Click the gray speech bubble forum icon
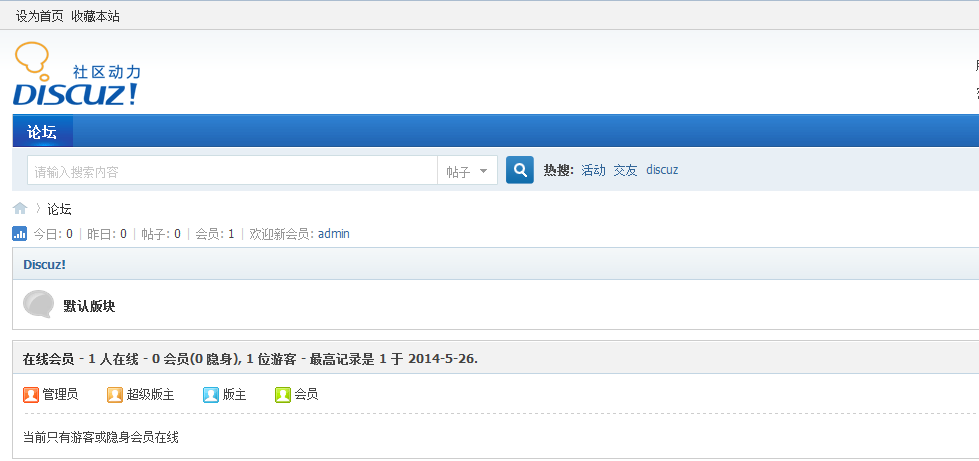This screenshot has height=461, width=979. (x=38, y=305)
